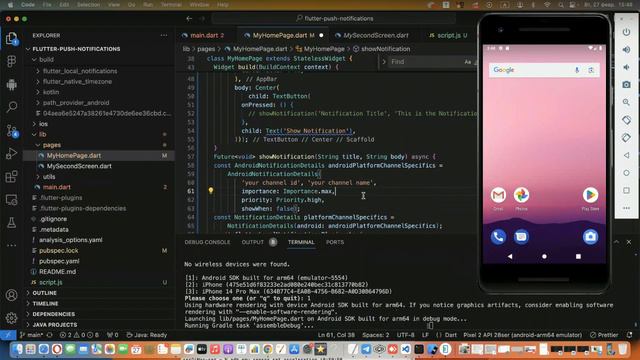Go back with the navigation arrow in title bar
Screen dimensions: 640x360
(x=189, y=18)
